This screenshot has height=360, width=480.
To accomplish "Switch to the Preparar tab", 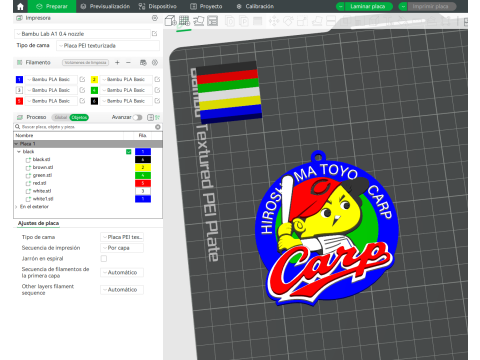I will [52, 6].
